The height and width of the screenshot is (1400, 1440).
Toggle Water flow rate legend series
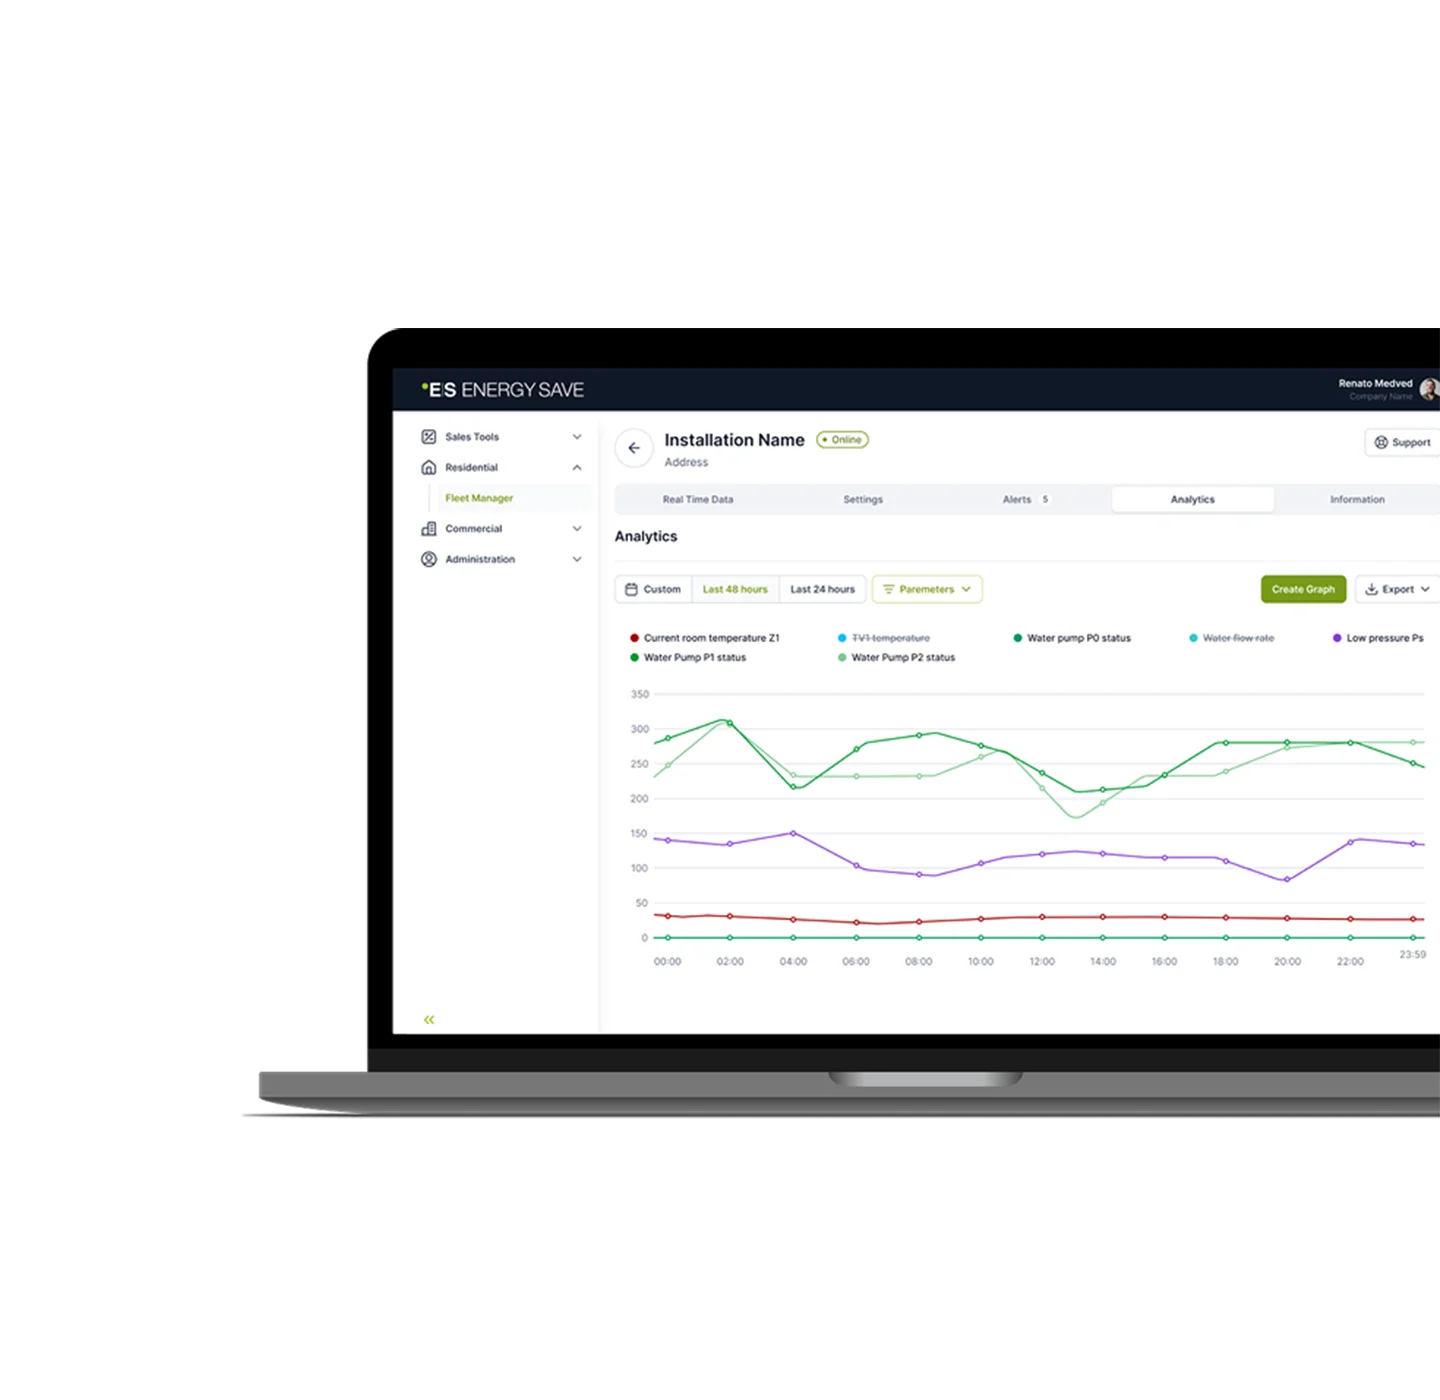[x=1237, y=638]
